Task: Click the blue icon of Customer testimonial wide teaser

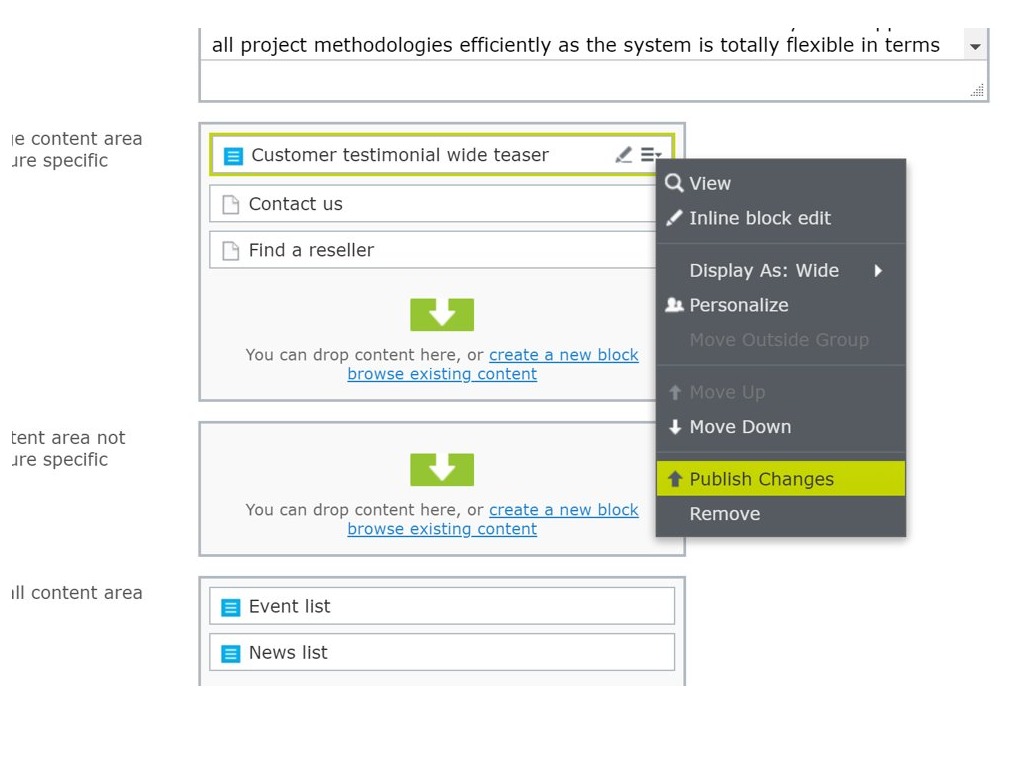Action: click(x=233, y=156)
